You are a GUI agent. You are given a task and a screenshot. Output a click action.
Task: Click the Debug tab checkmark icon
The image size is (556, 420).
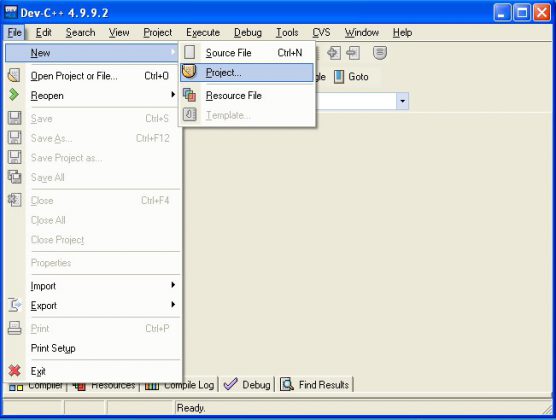pyautogui.click(x=231, y=384)
